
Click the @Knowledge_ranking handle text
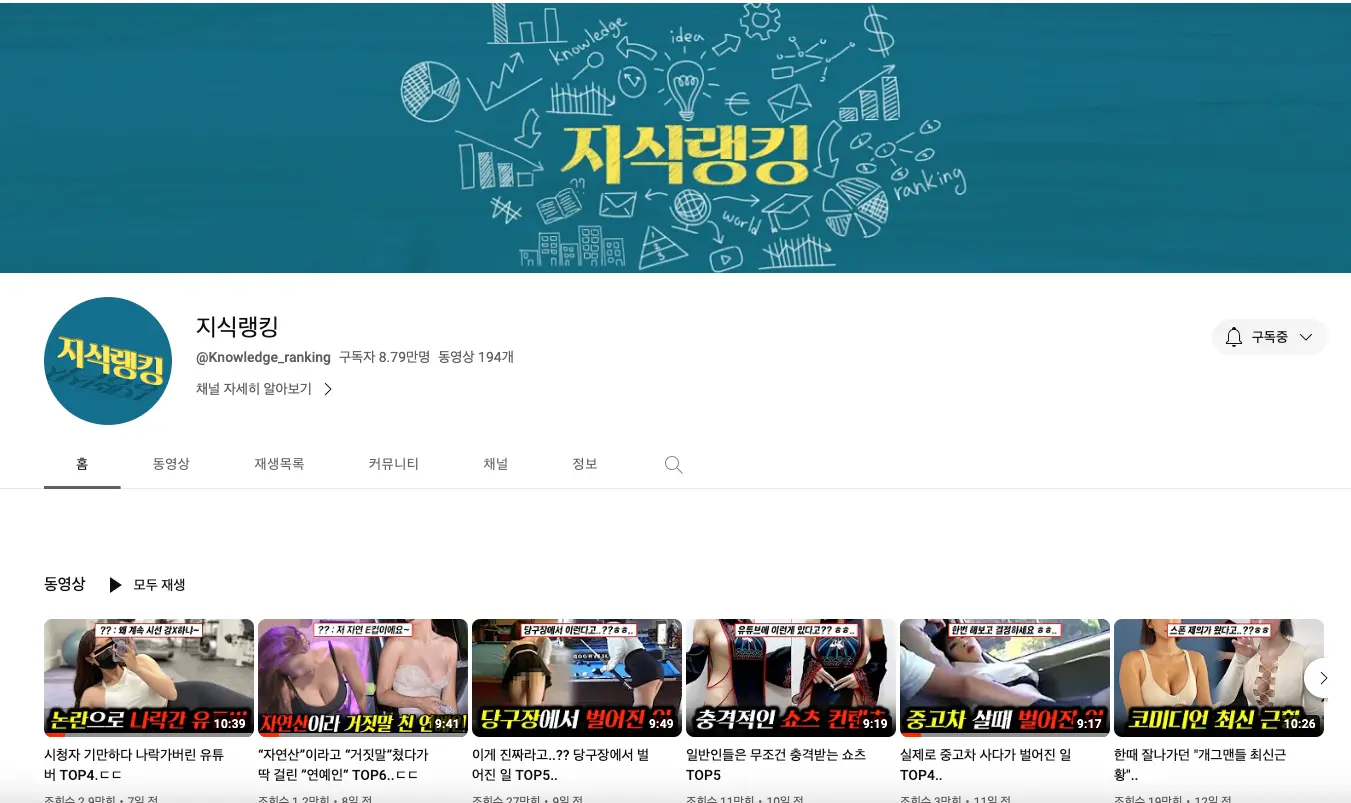(x=263, y=357)
